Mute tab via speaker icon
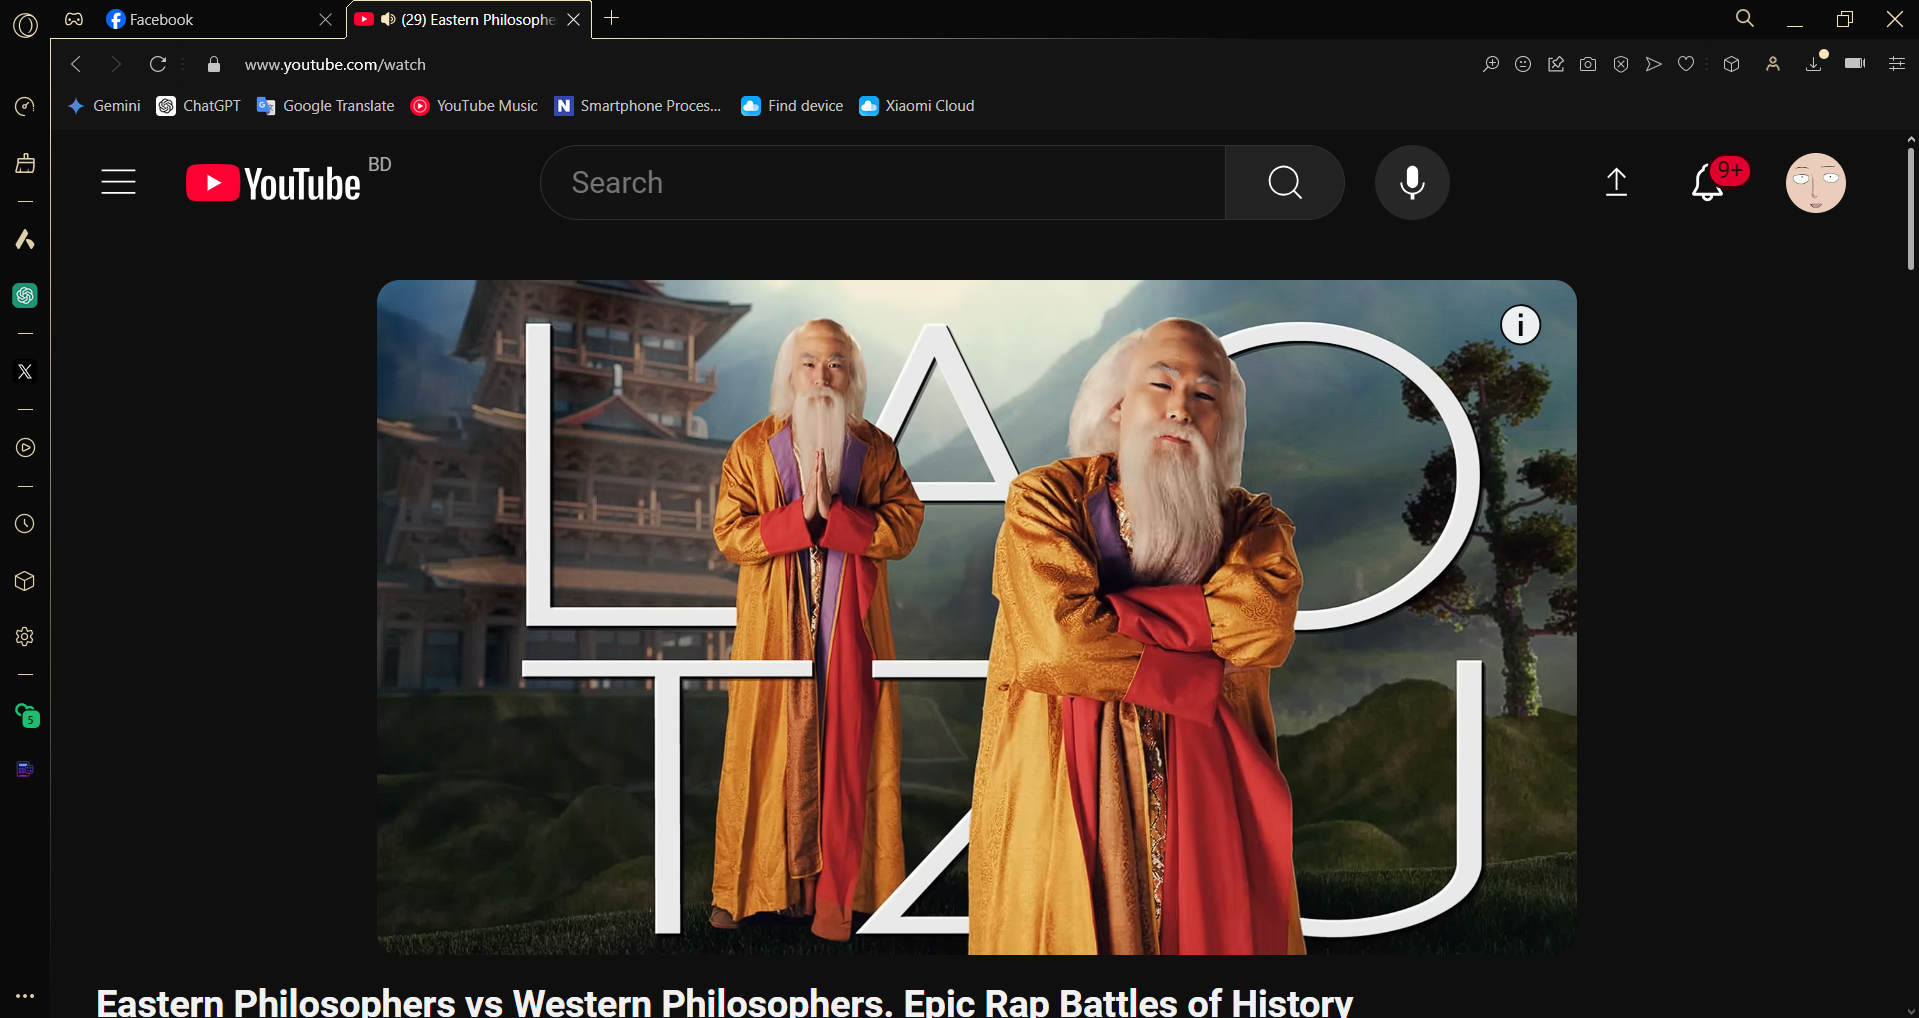Image resolution: width=1919 pixels, height=1018 pixels. pyautogui.click(x=388, y=19)
